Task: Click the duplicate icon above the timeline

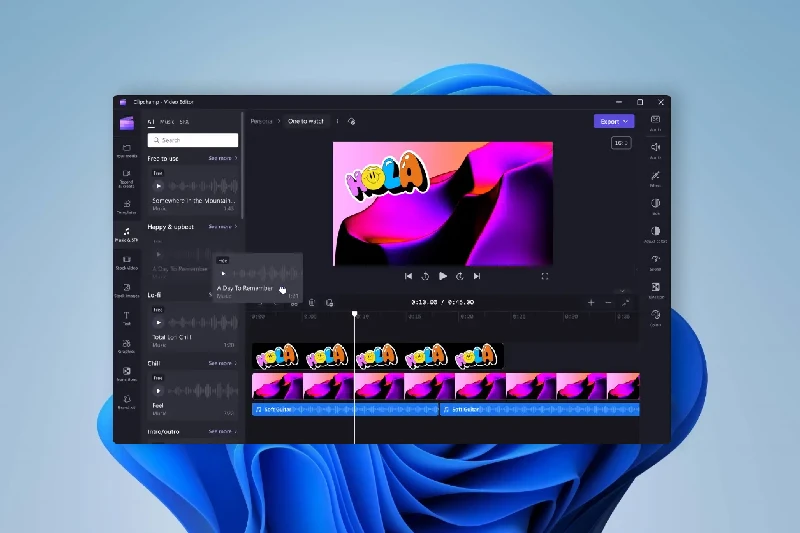Action: pyautogui.click(x=330, y=302)
